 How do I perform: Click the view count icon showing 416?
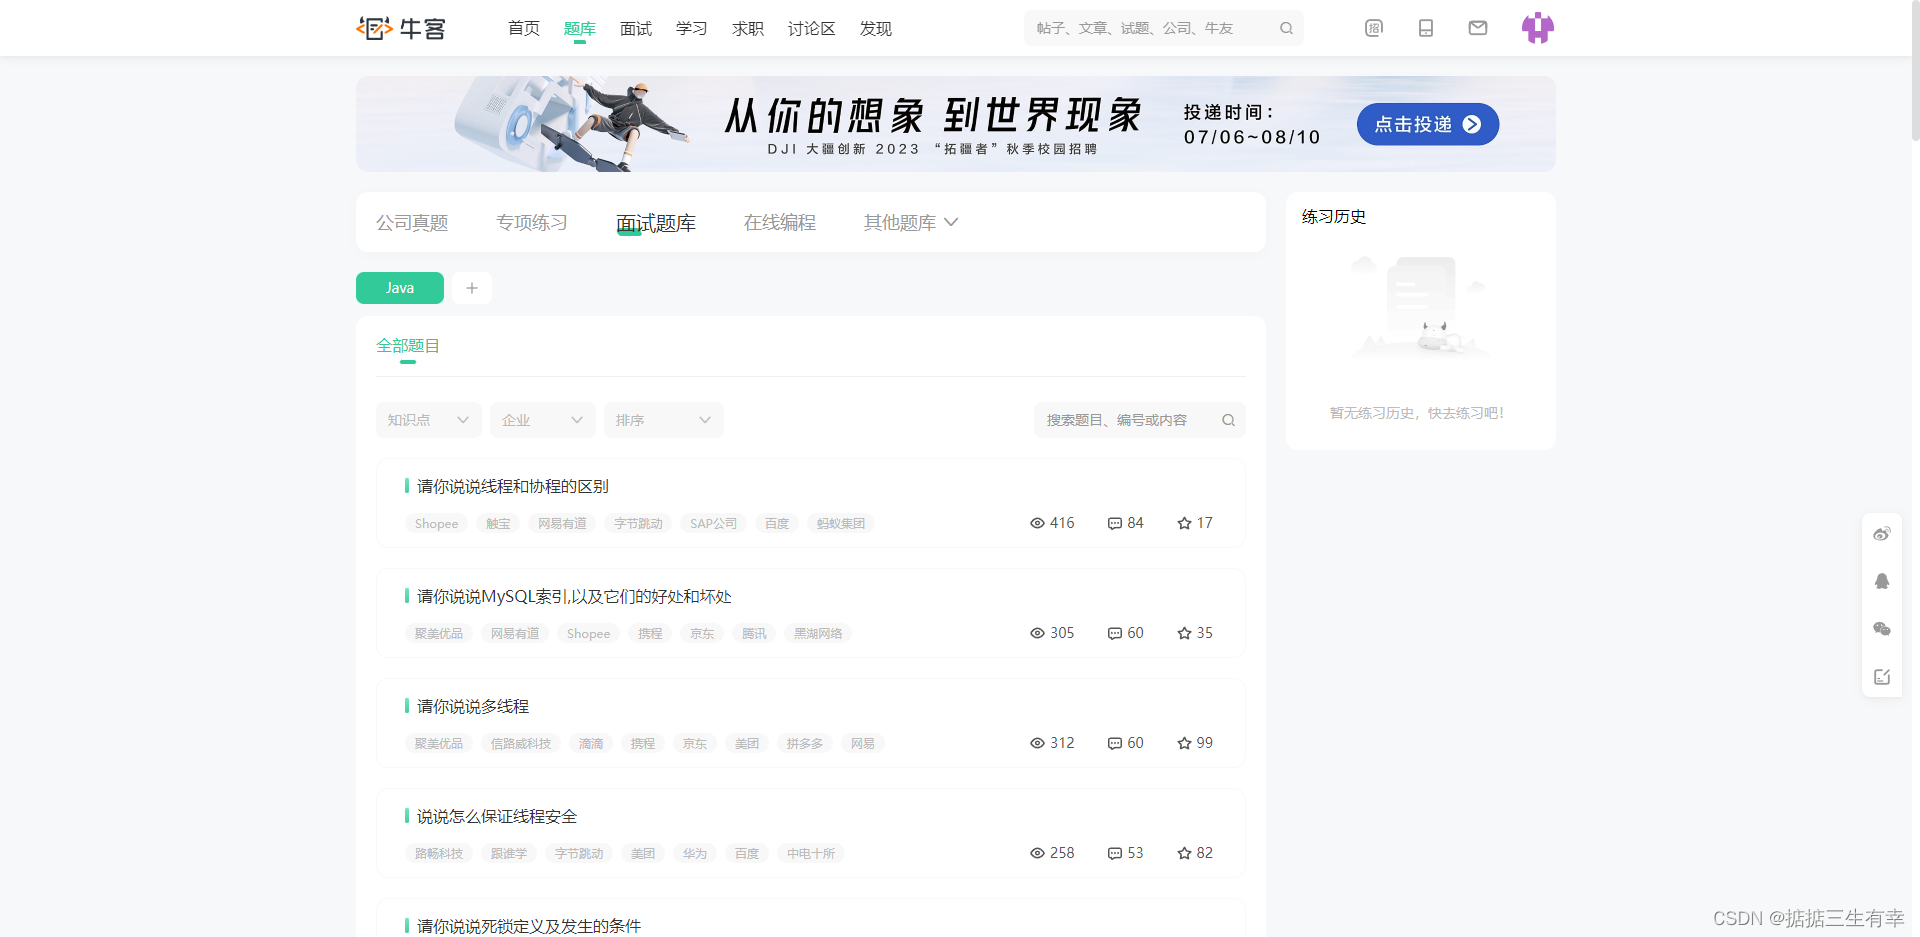click(x=1037, y=523)
